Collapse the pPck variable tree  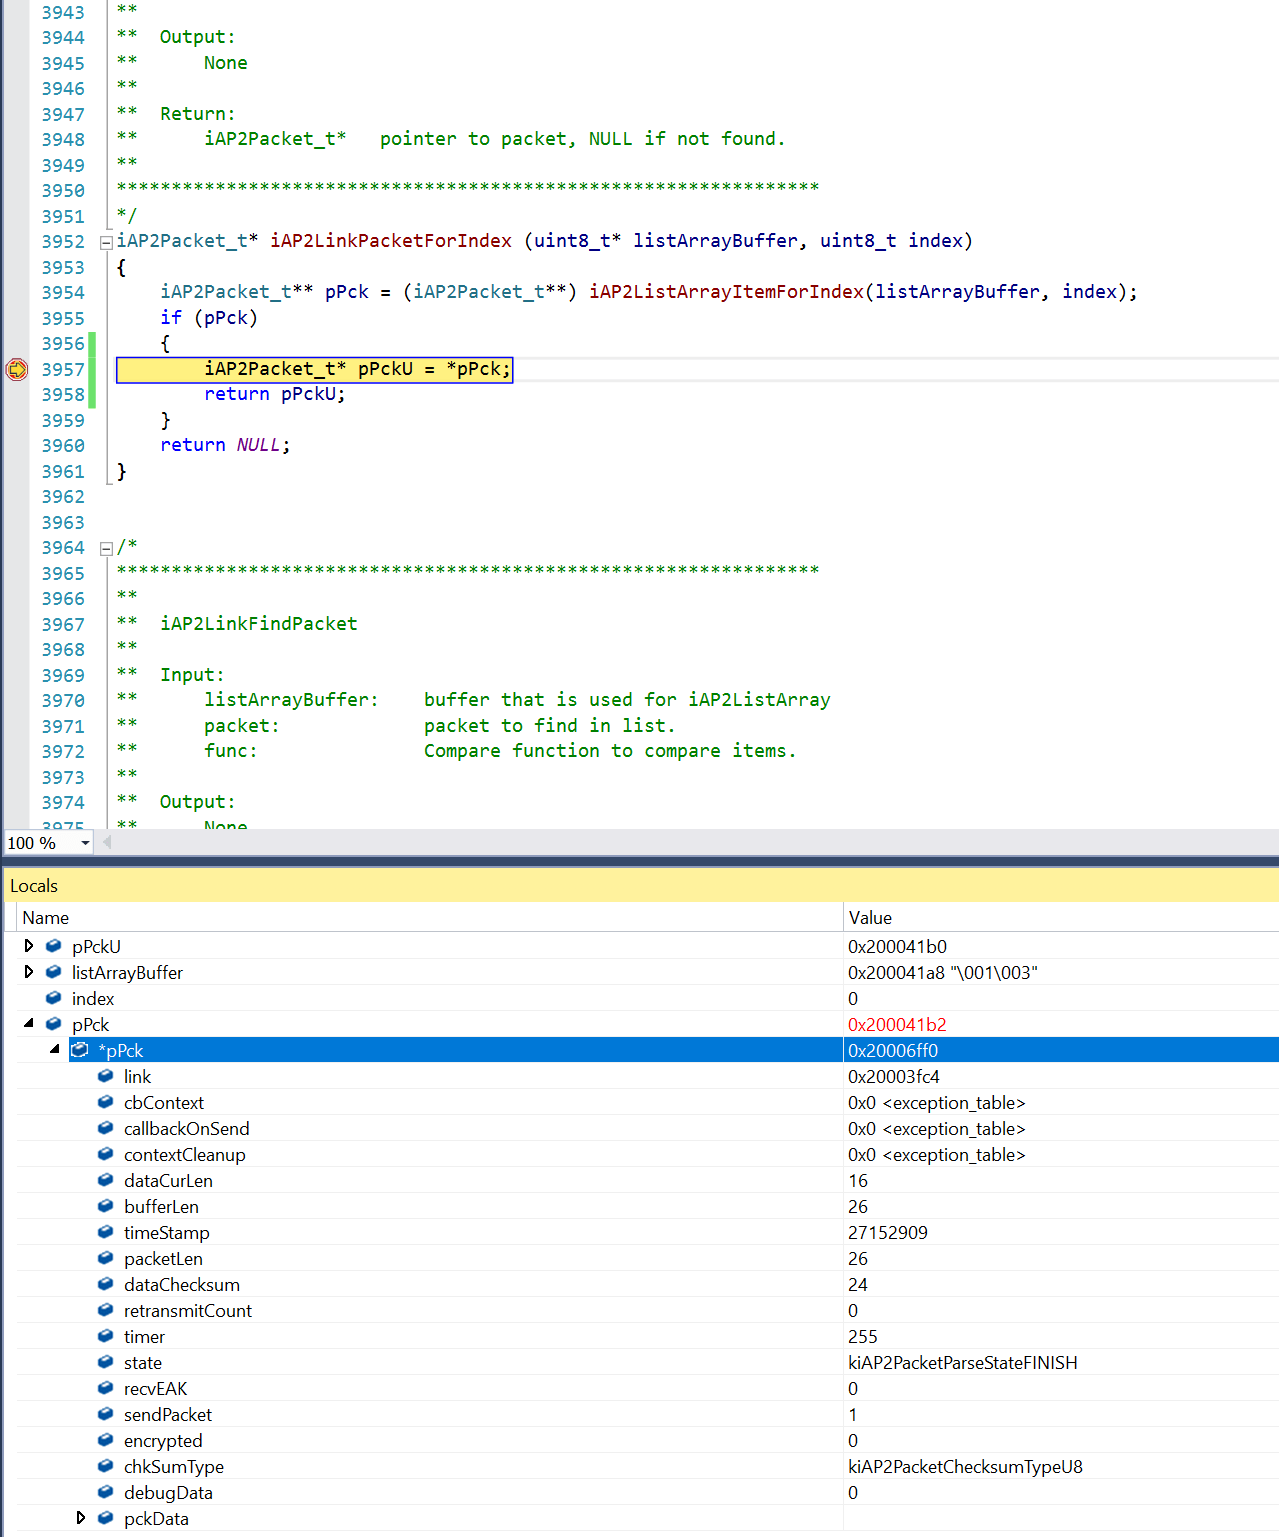[28, 1023]
